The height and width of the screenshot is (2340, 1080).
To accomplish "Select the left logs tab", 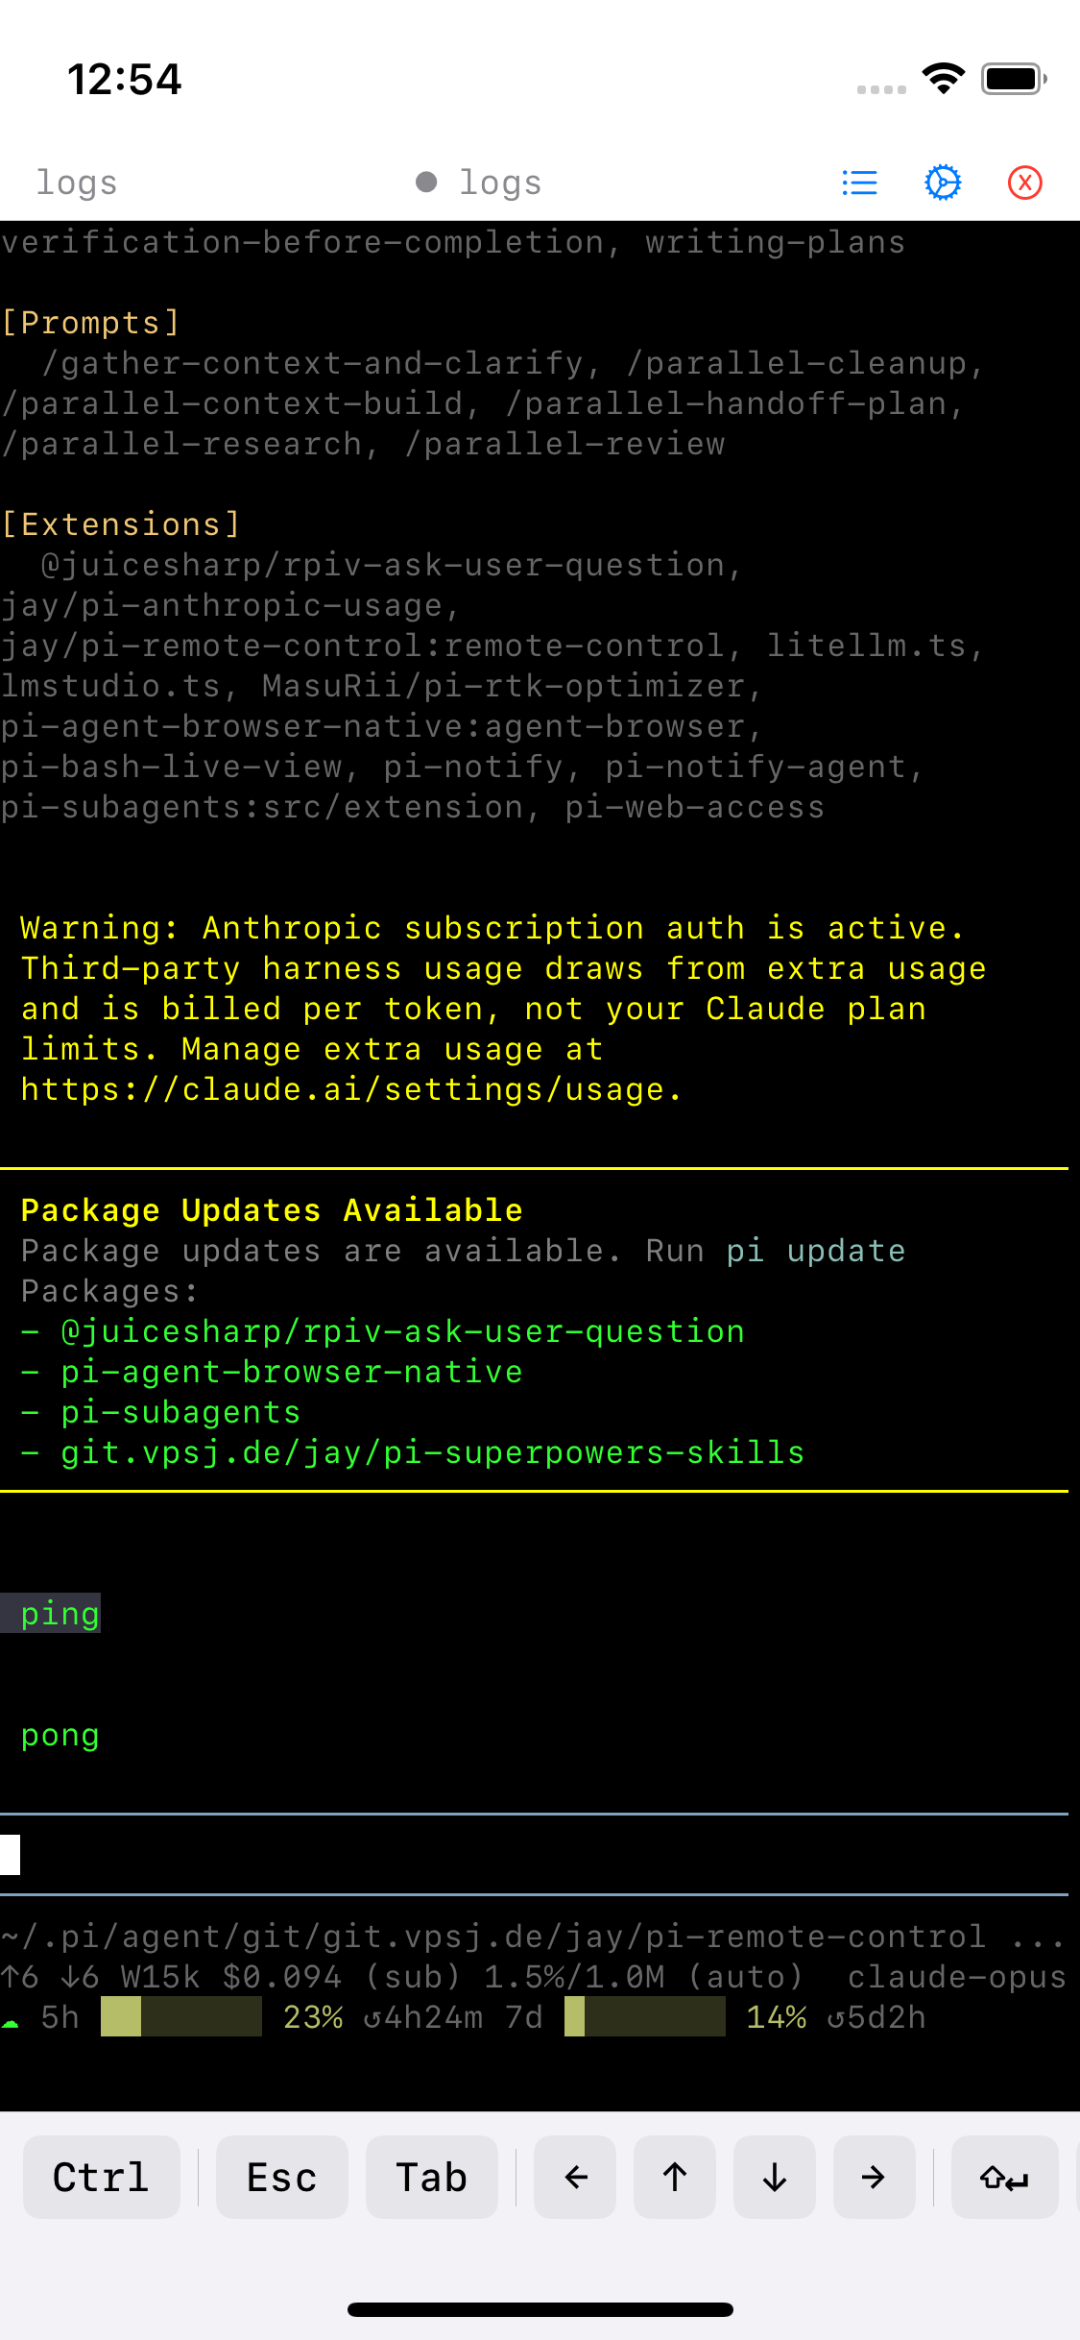I will pyautogui.click(x=77, y=183).
